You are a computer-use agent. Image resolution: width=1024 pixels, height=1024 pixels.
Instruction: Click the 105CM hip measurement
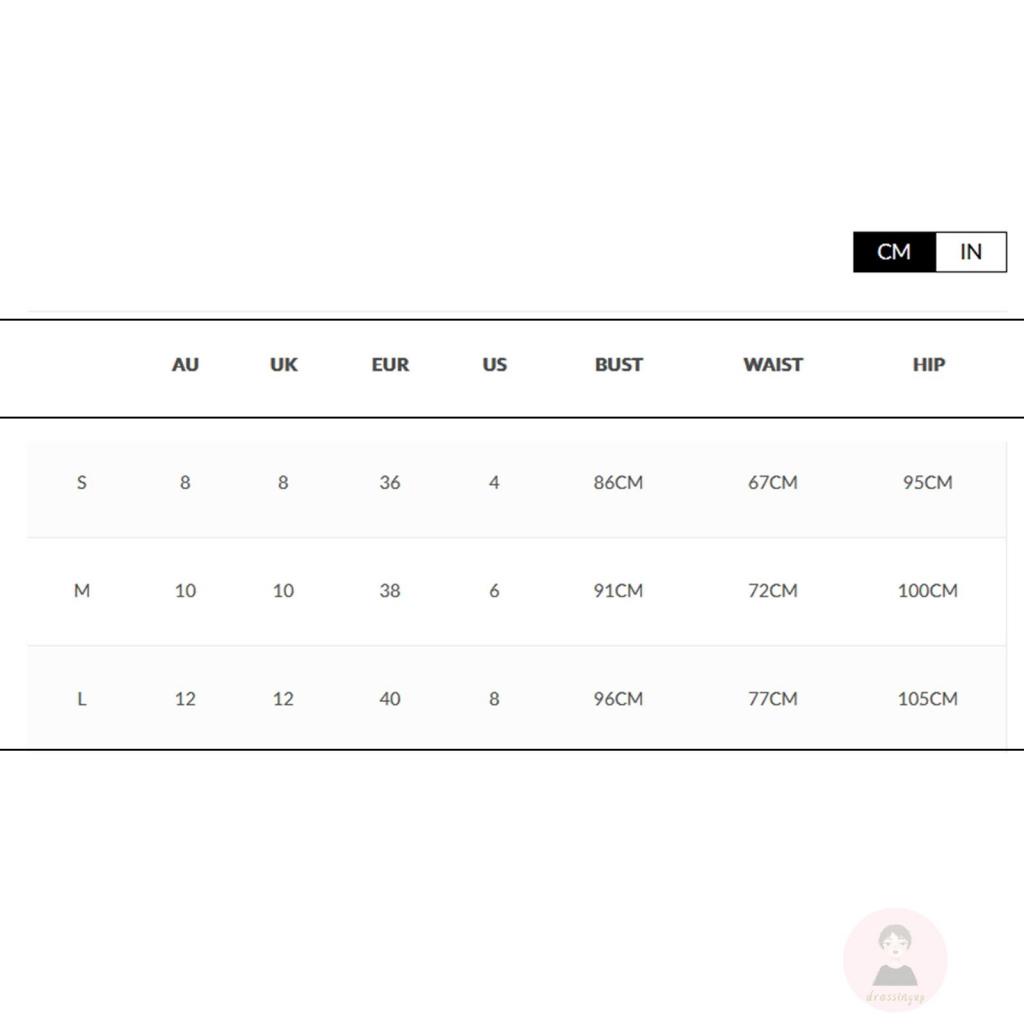927,699
